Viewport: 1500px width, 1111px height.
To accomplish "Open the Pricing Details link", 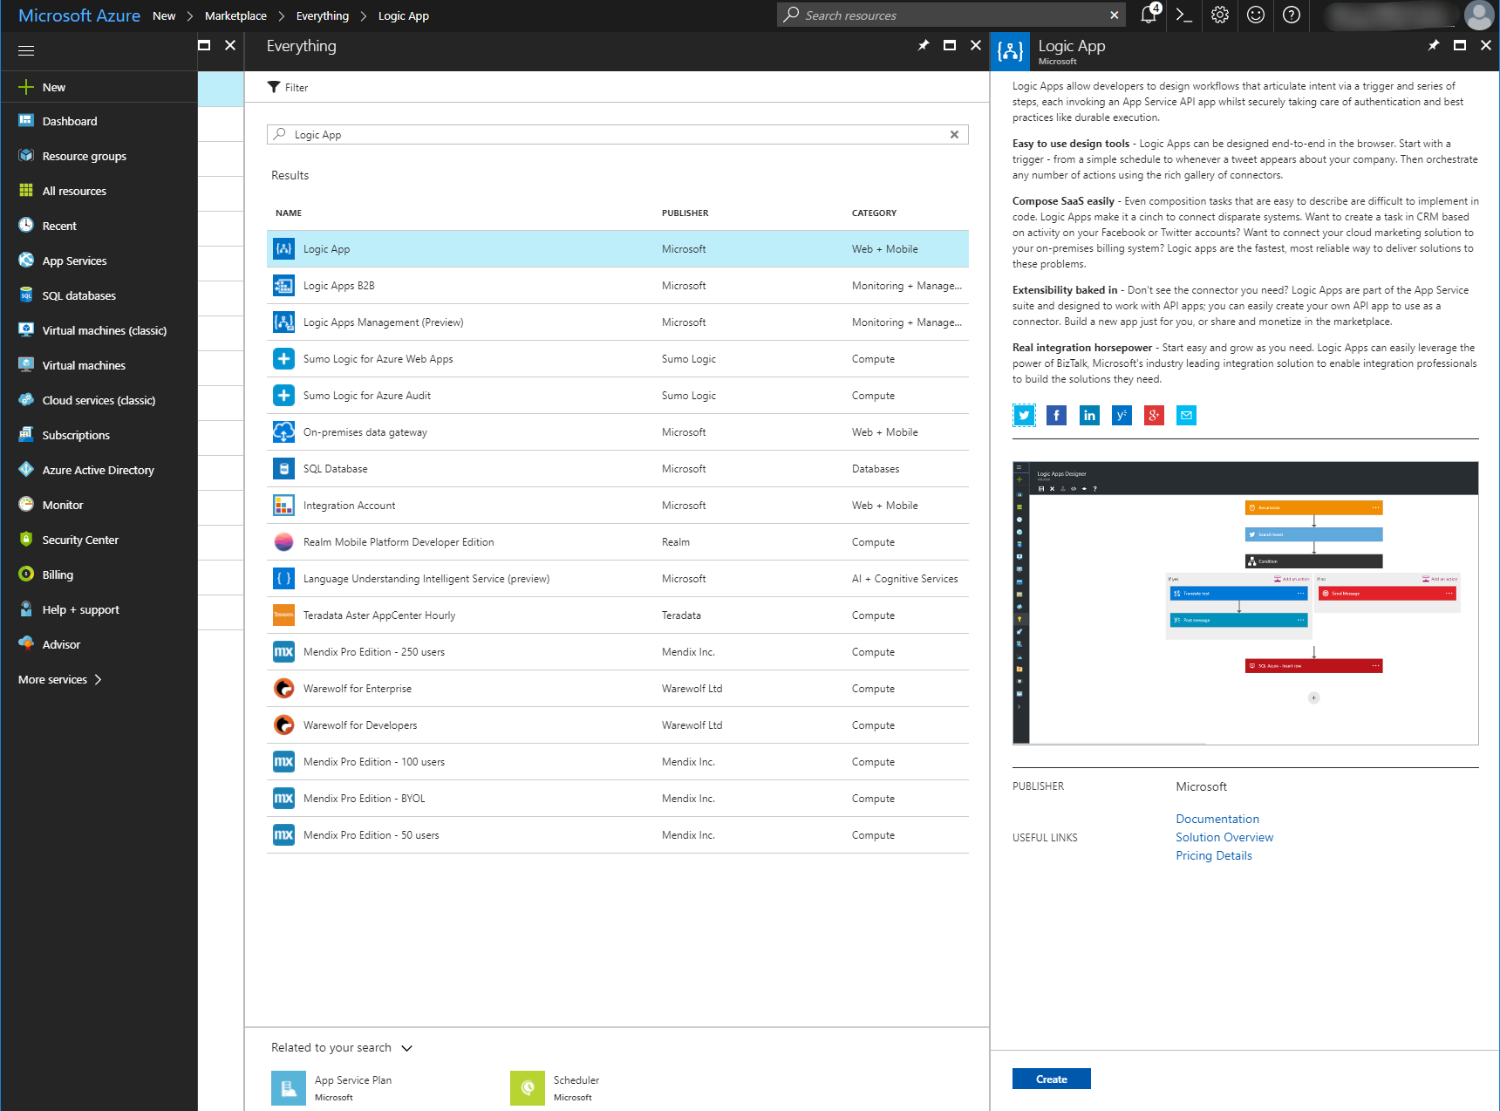I will click(x=1214, y=856).
